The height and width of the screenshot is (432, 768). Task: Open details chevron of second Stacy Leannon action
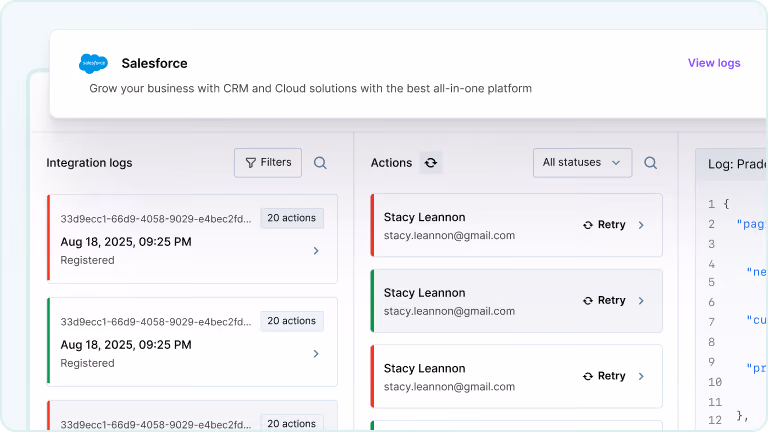pyautogui.click(x=641, y=301)
